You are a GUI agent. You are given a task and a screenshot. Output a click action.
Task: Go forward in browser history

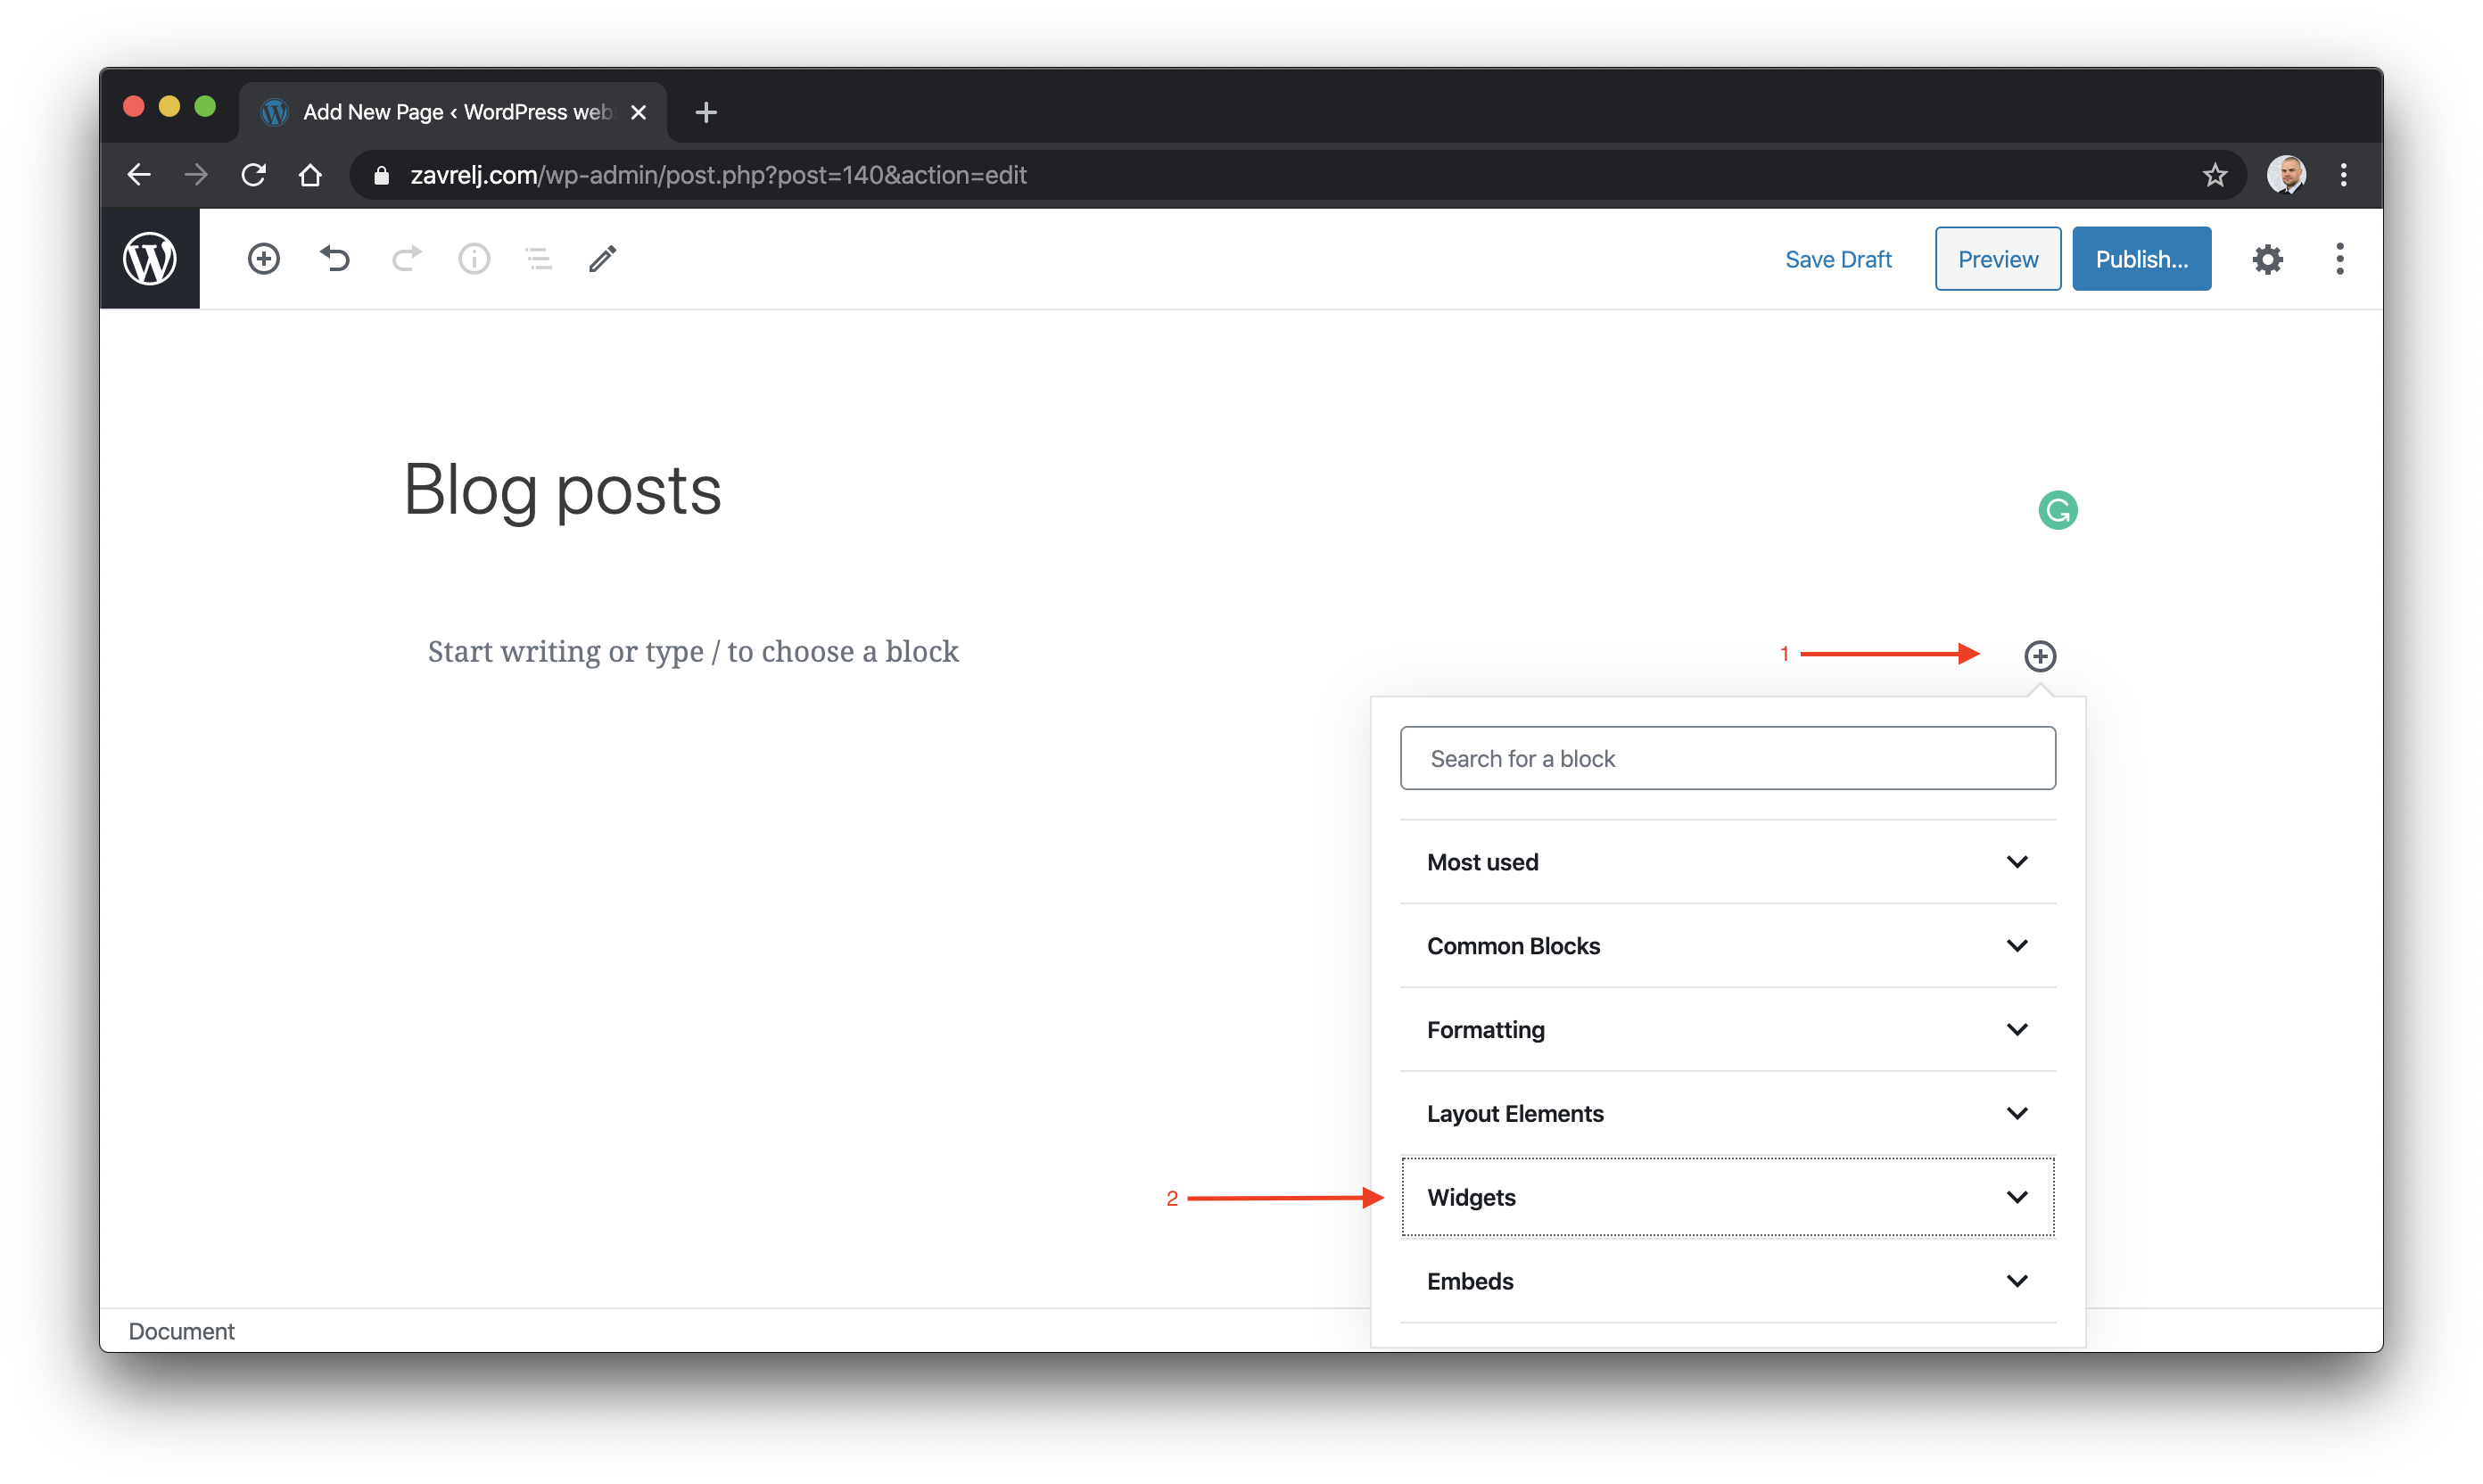coord(196,175)
